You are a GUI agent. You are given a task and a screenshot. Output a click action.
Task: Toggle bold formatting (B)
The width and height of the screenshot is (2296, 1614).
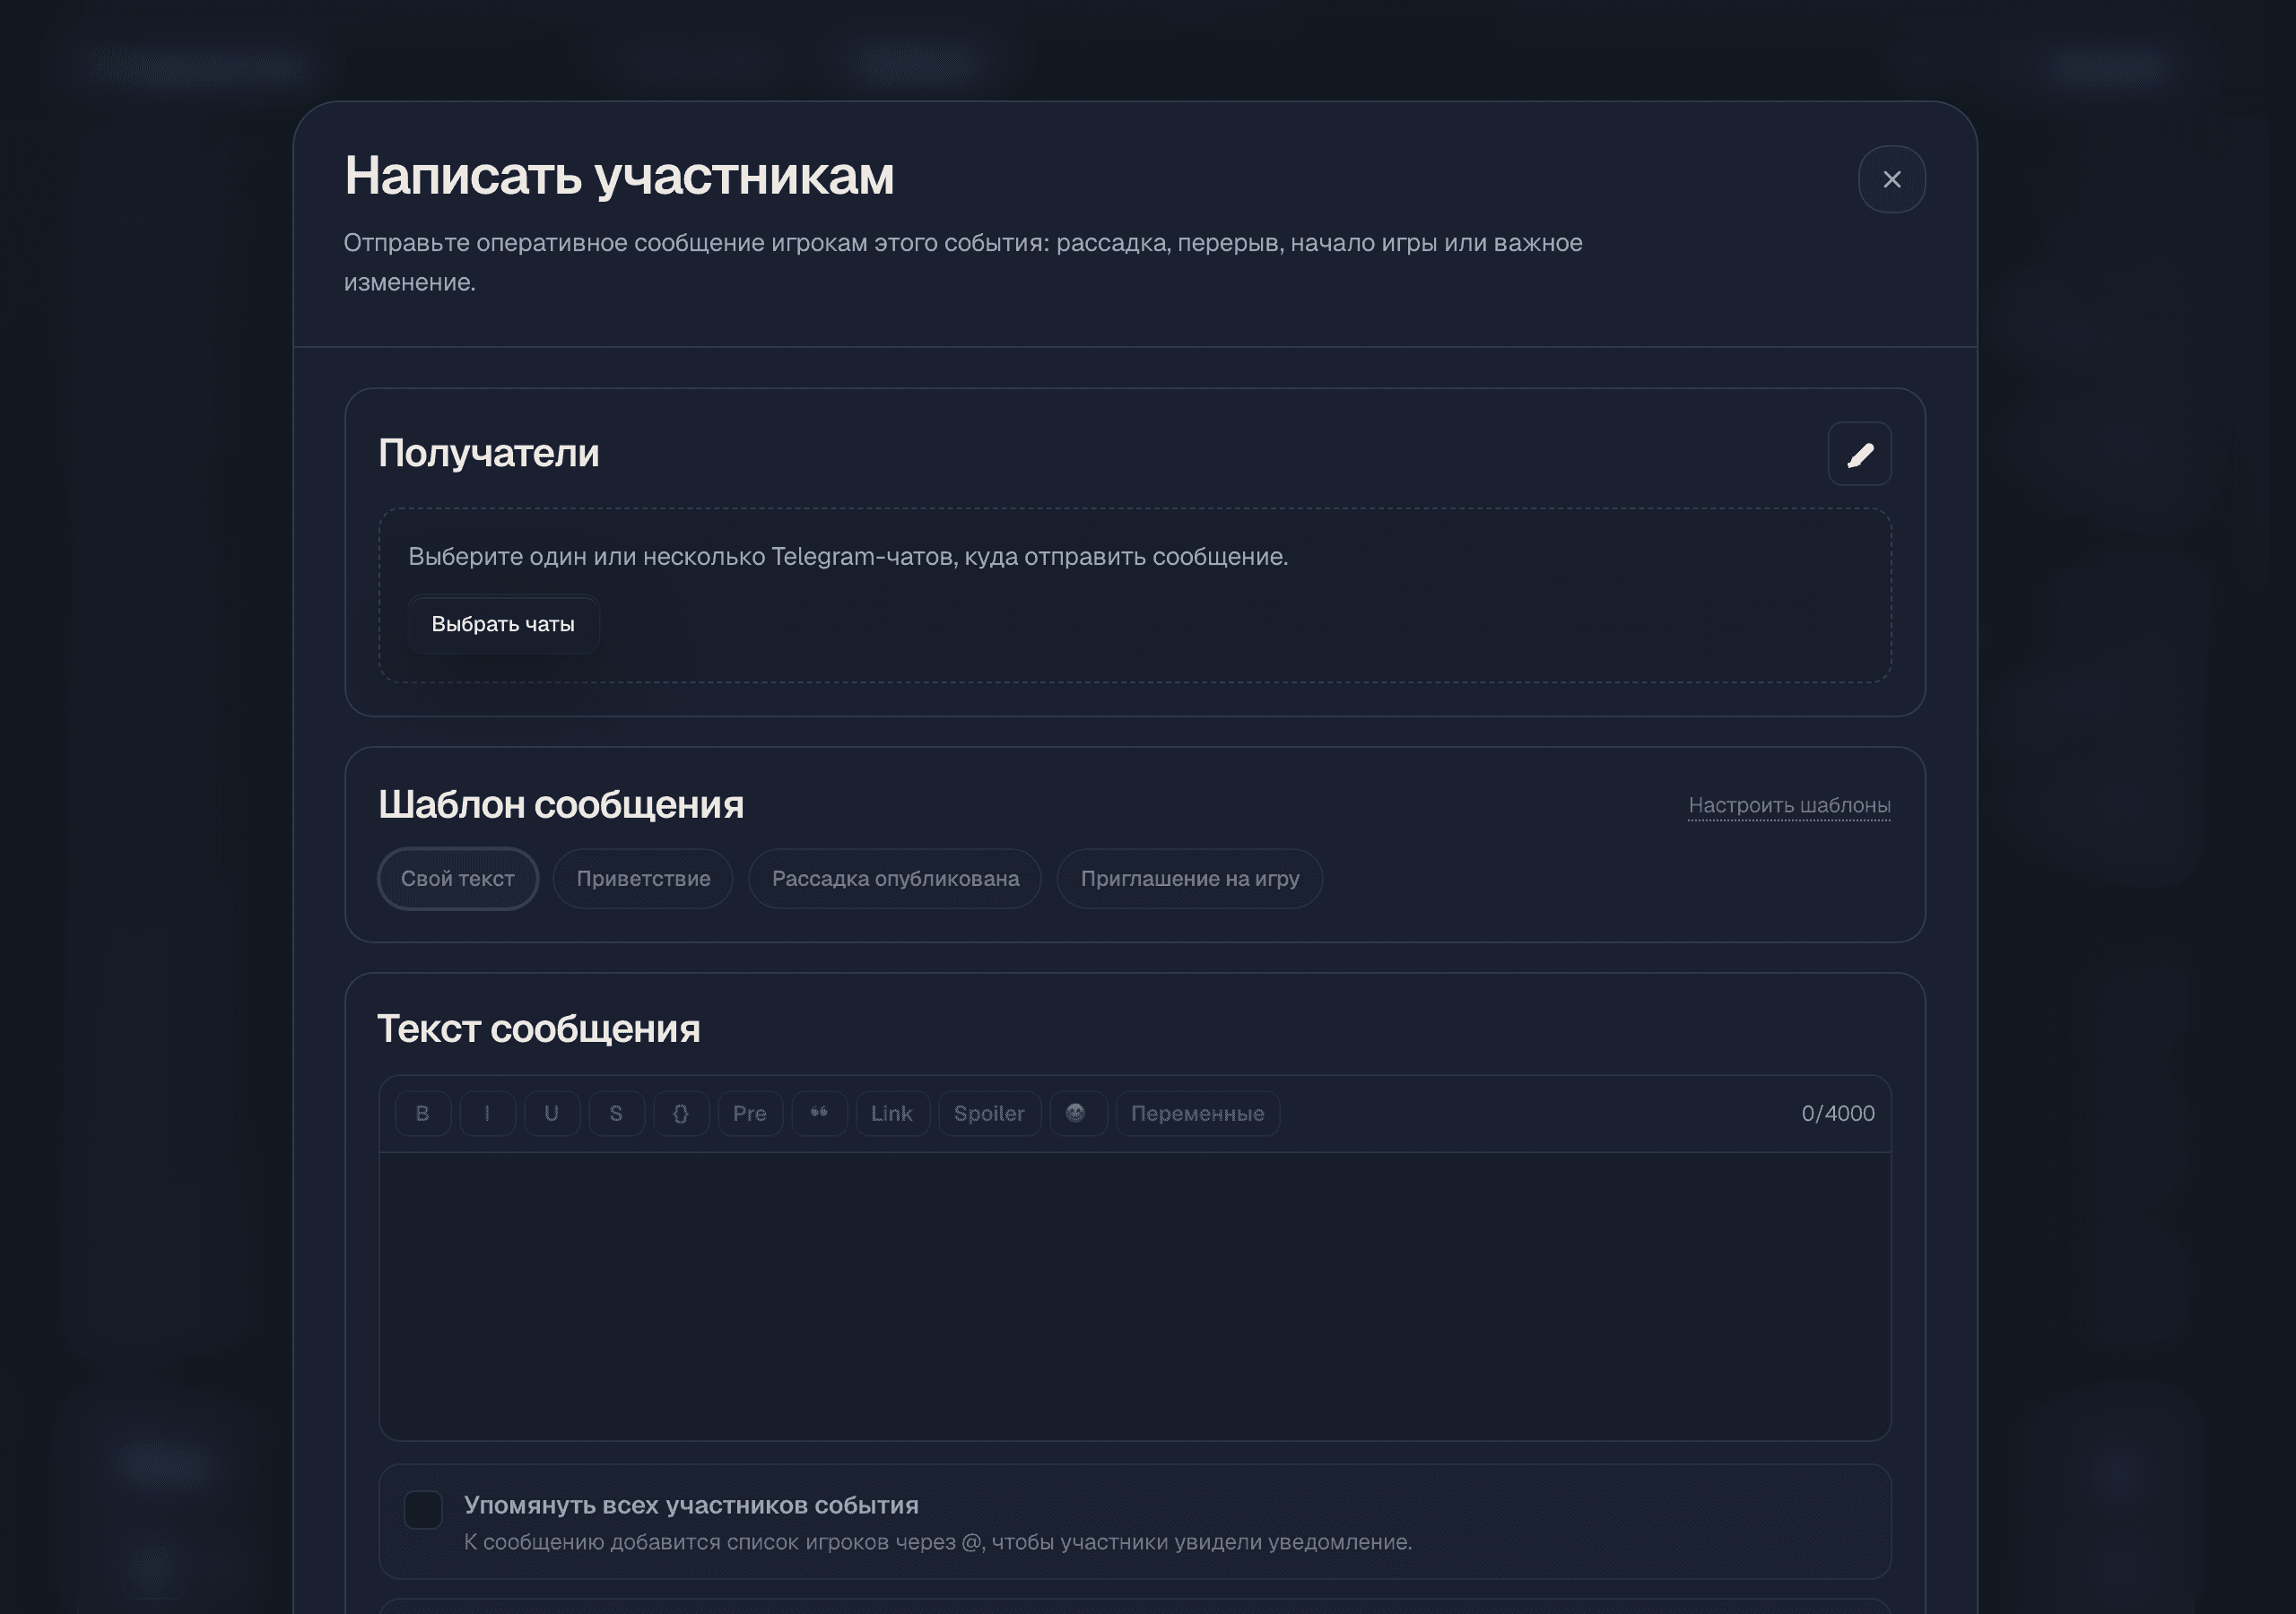point(423,1113)
